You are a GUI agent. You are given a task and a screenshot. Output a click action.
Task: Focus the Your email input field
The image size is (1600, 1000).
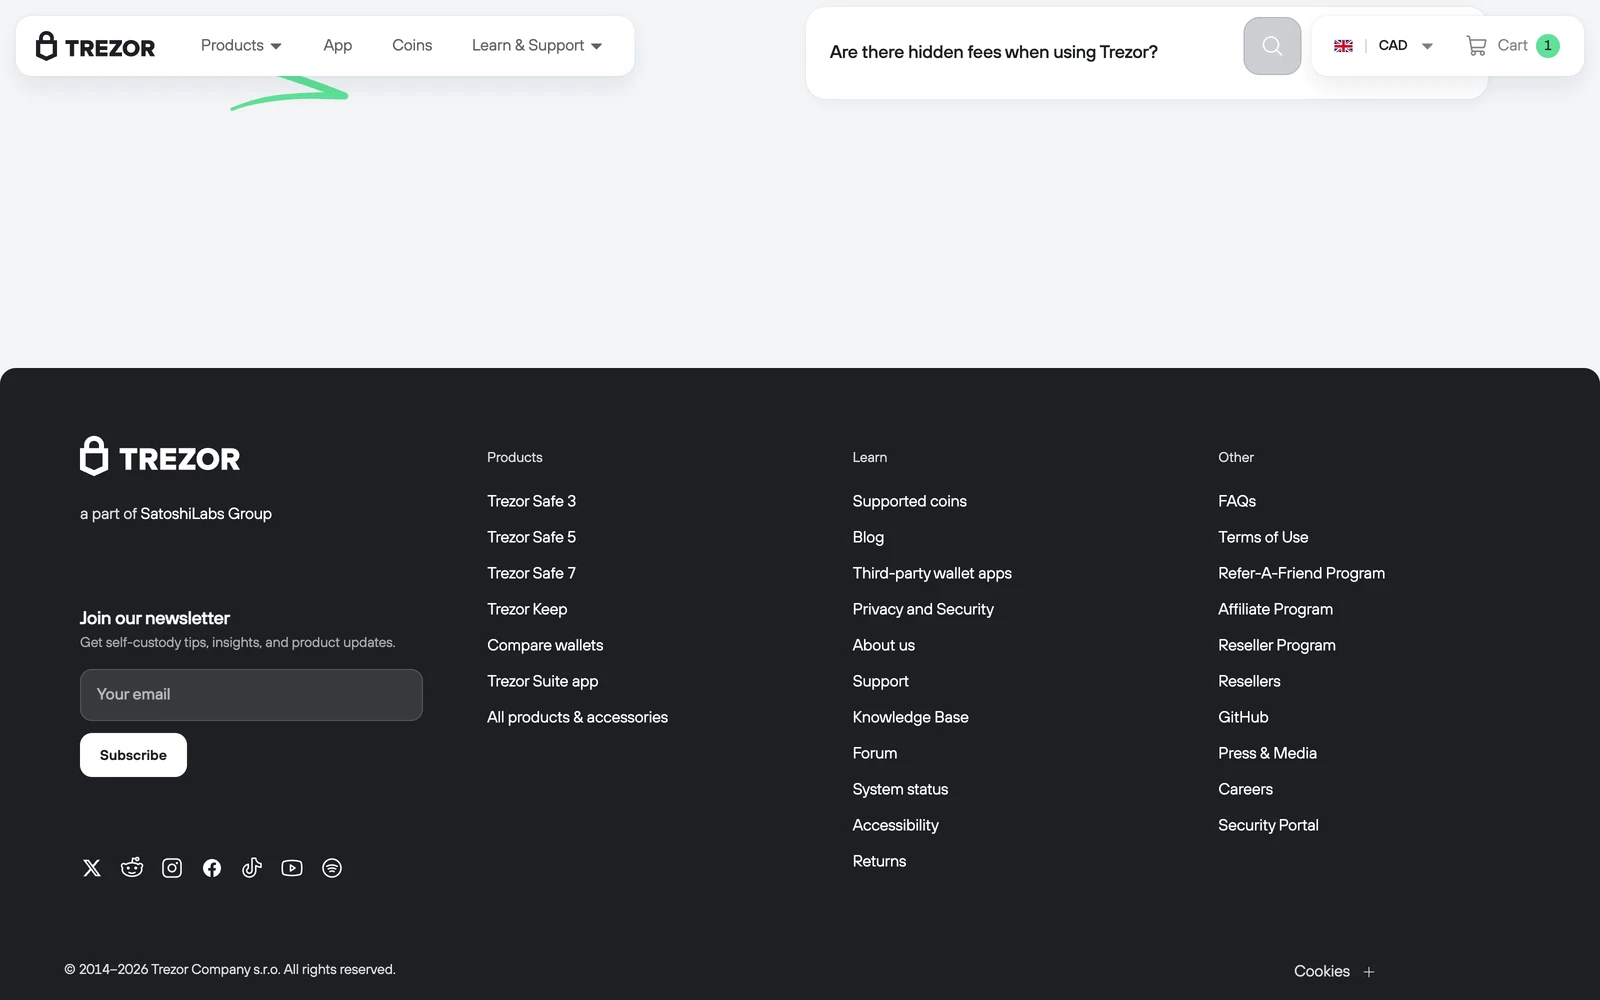click(x=251, y=695)
